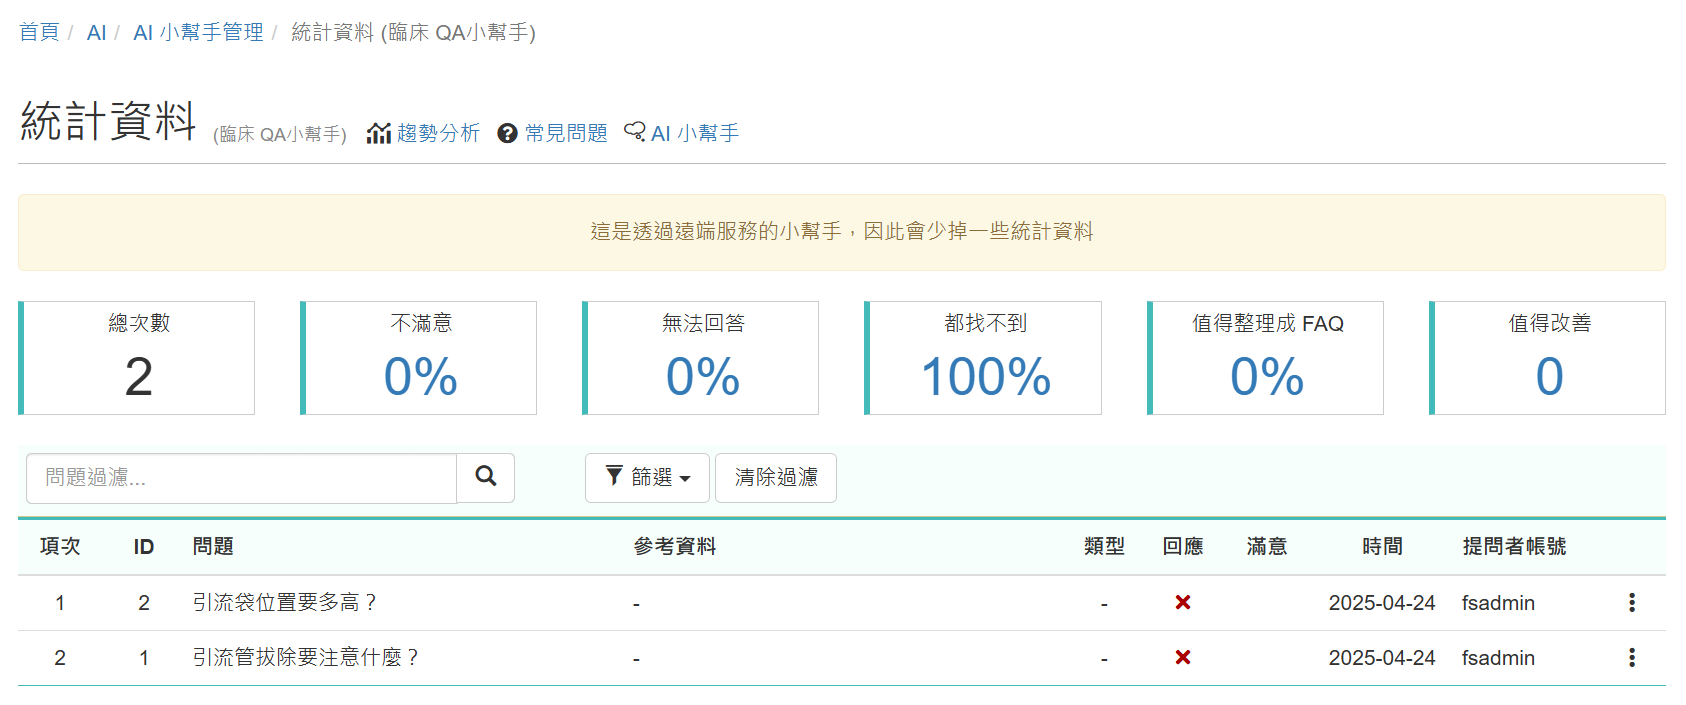Open the 值得整理成 FAQ 0% card

tap(1266, 358)
